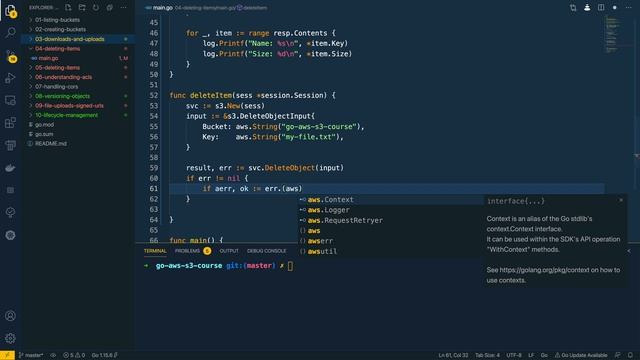Open the Manage gear menu
The width and height of the screenshot is (640, 360).
[x=10, y=338]
